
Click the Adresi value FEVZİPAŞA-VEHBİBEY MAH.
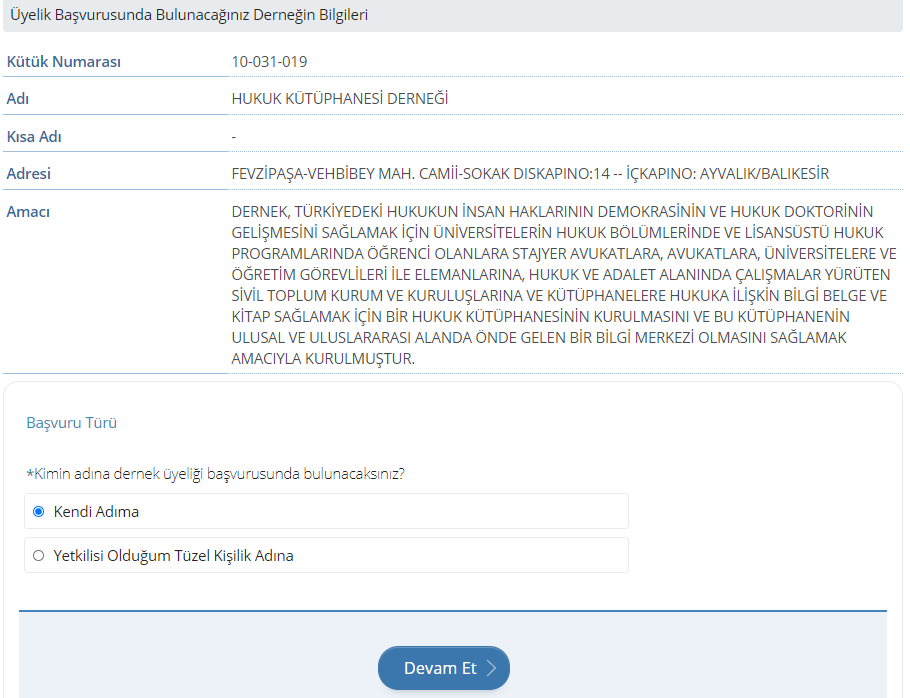(530, 173)
